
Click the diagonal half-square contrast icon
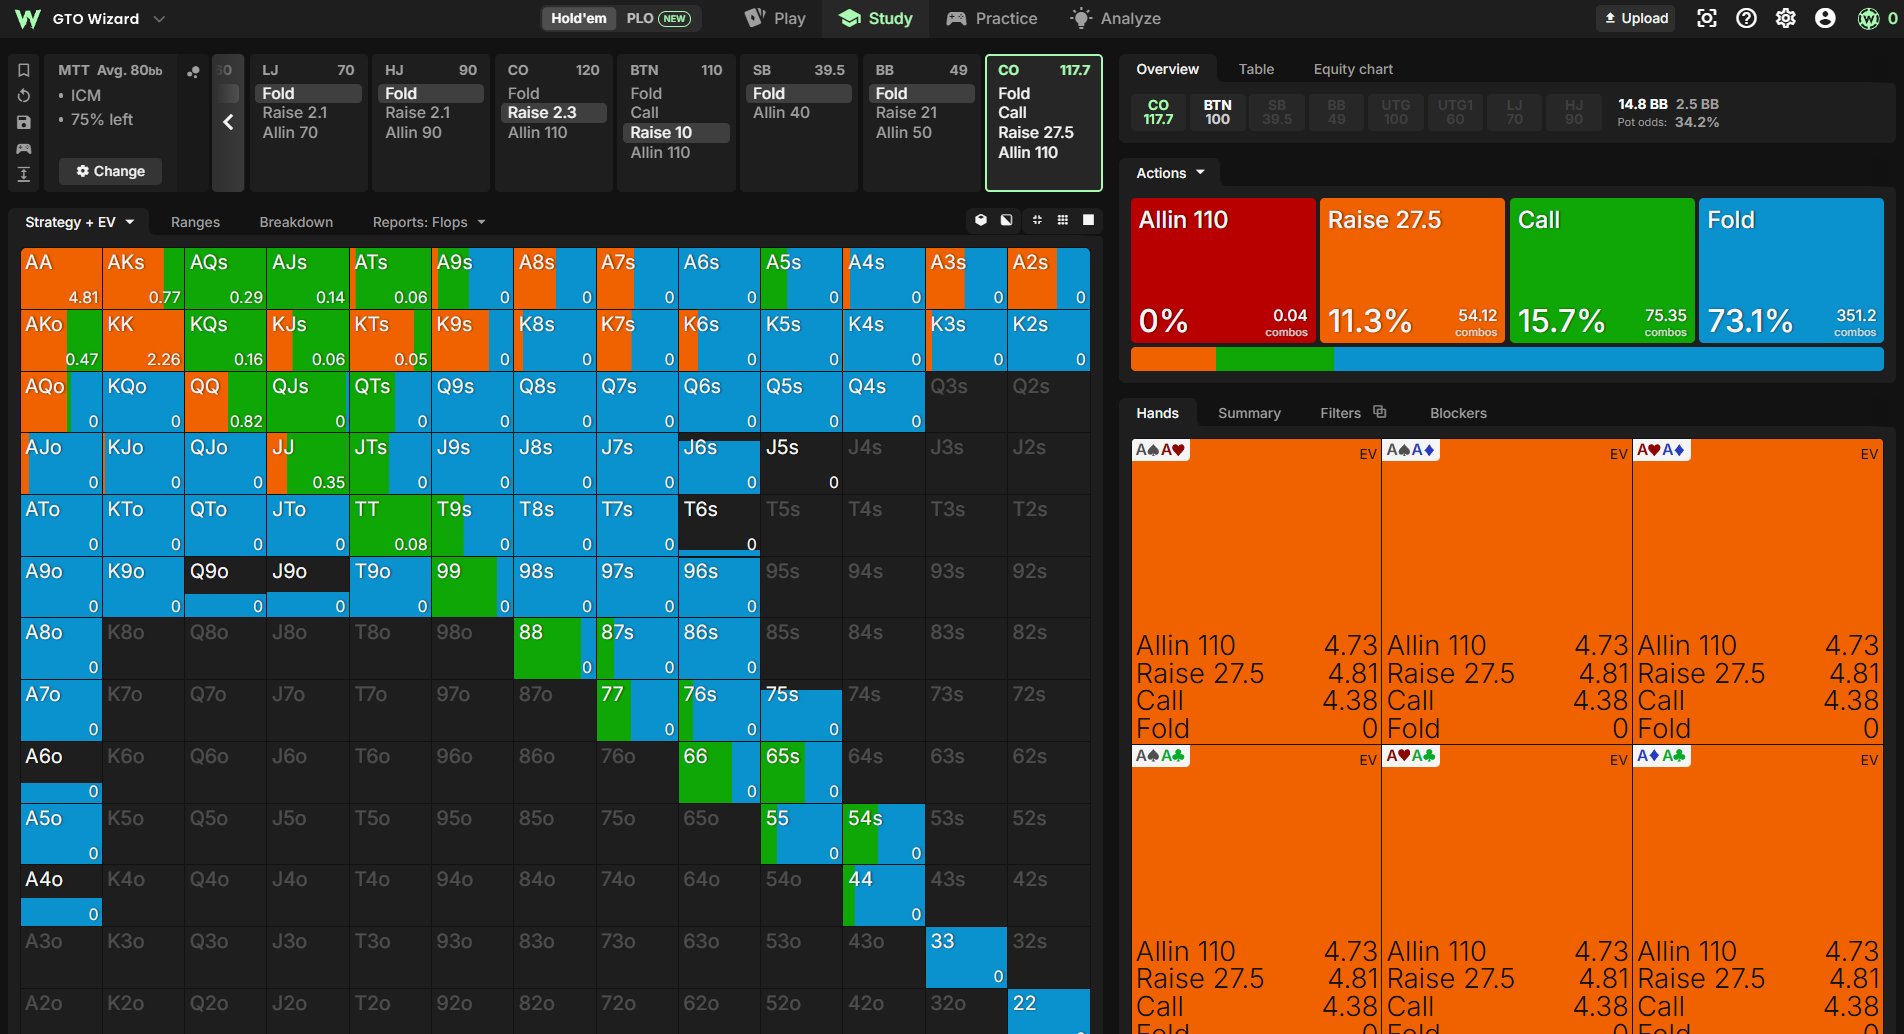coord(1007,220)
